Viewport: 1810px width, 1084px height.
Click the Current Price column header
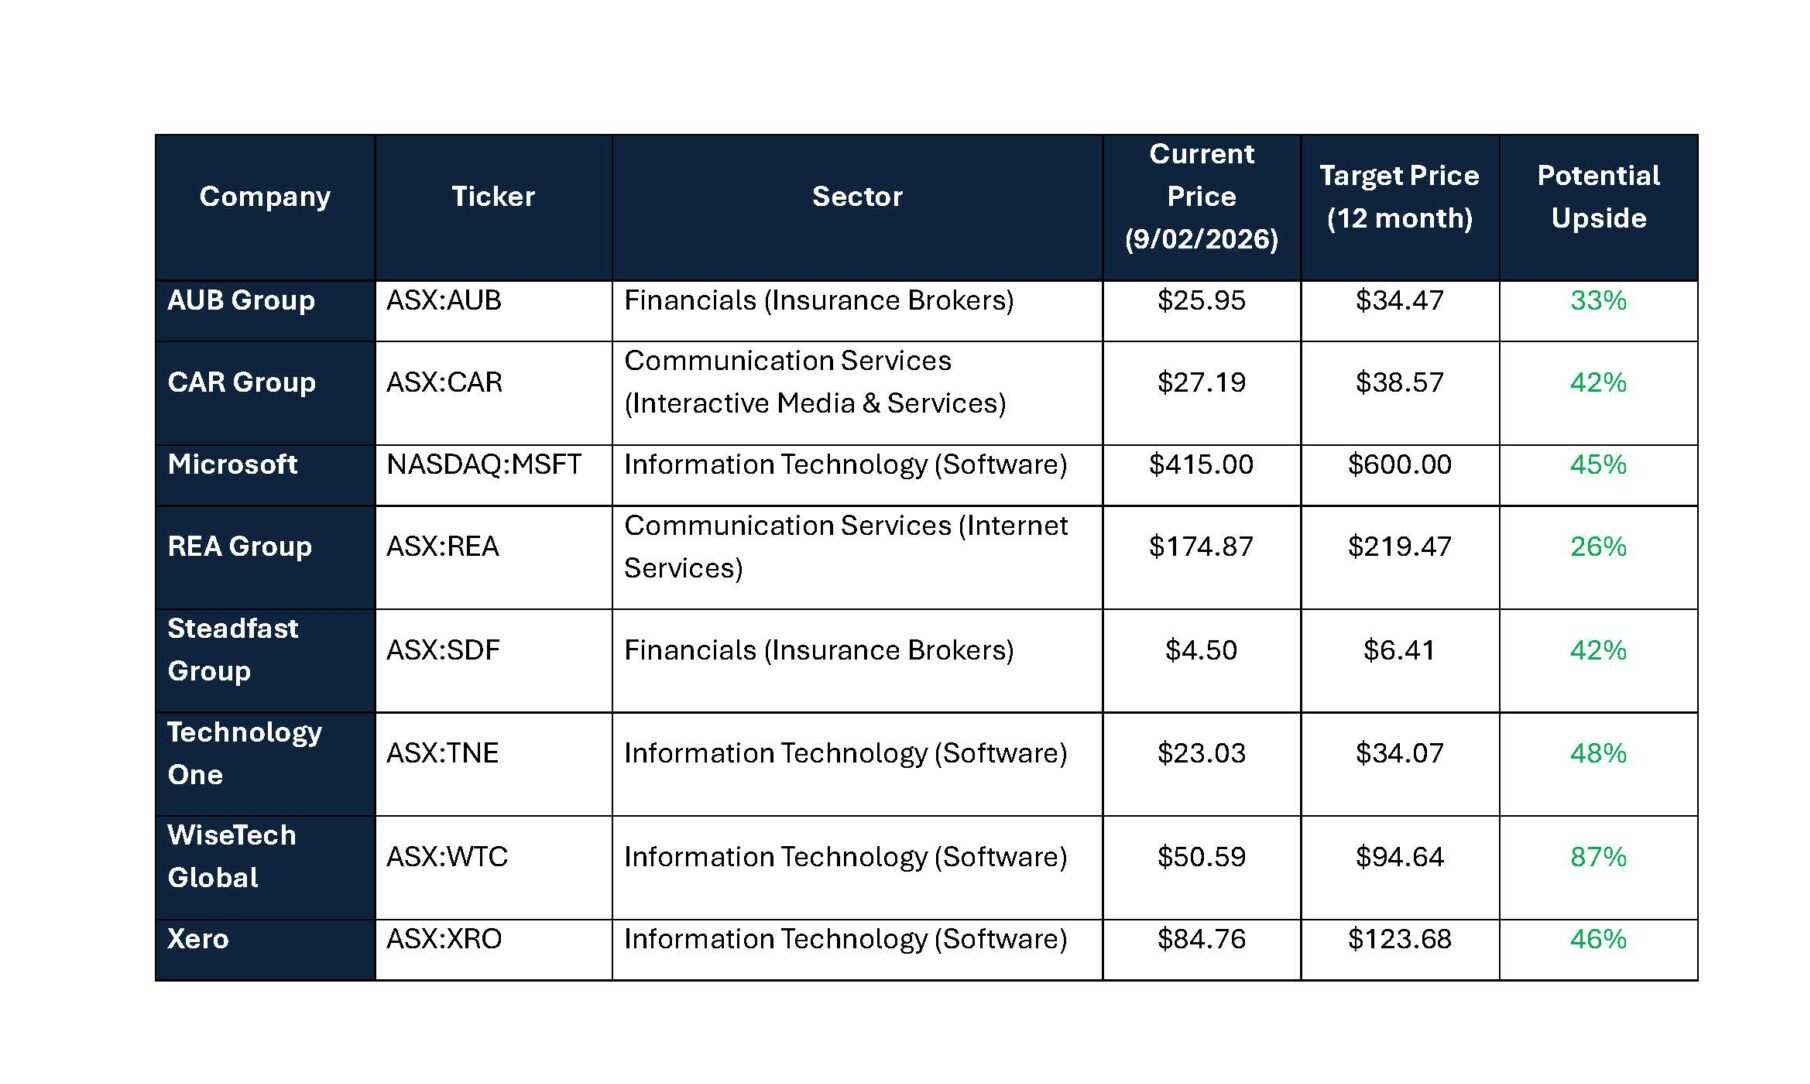(x=1201, y=197)
